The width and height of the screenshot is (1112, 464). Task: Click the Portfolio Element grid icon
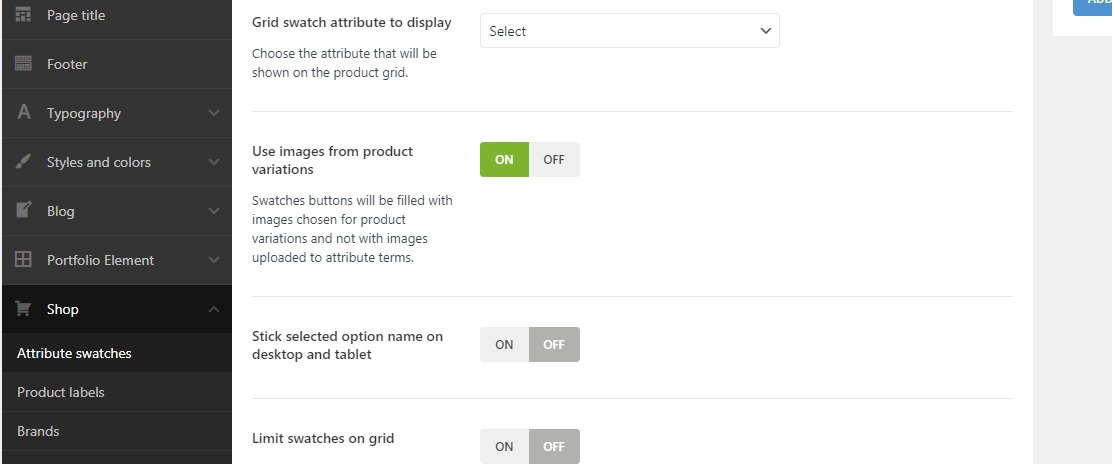24,260
